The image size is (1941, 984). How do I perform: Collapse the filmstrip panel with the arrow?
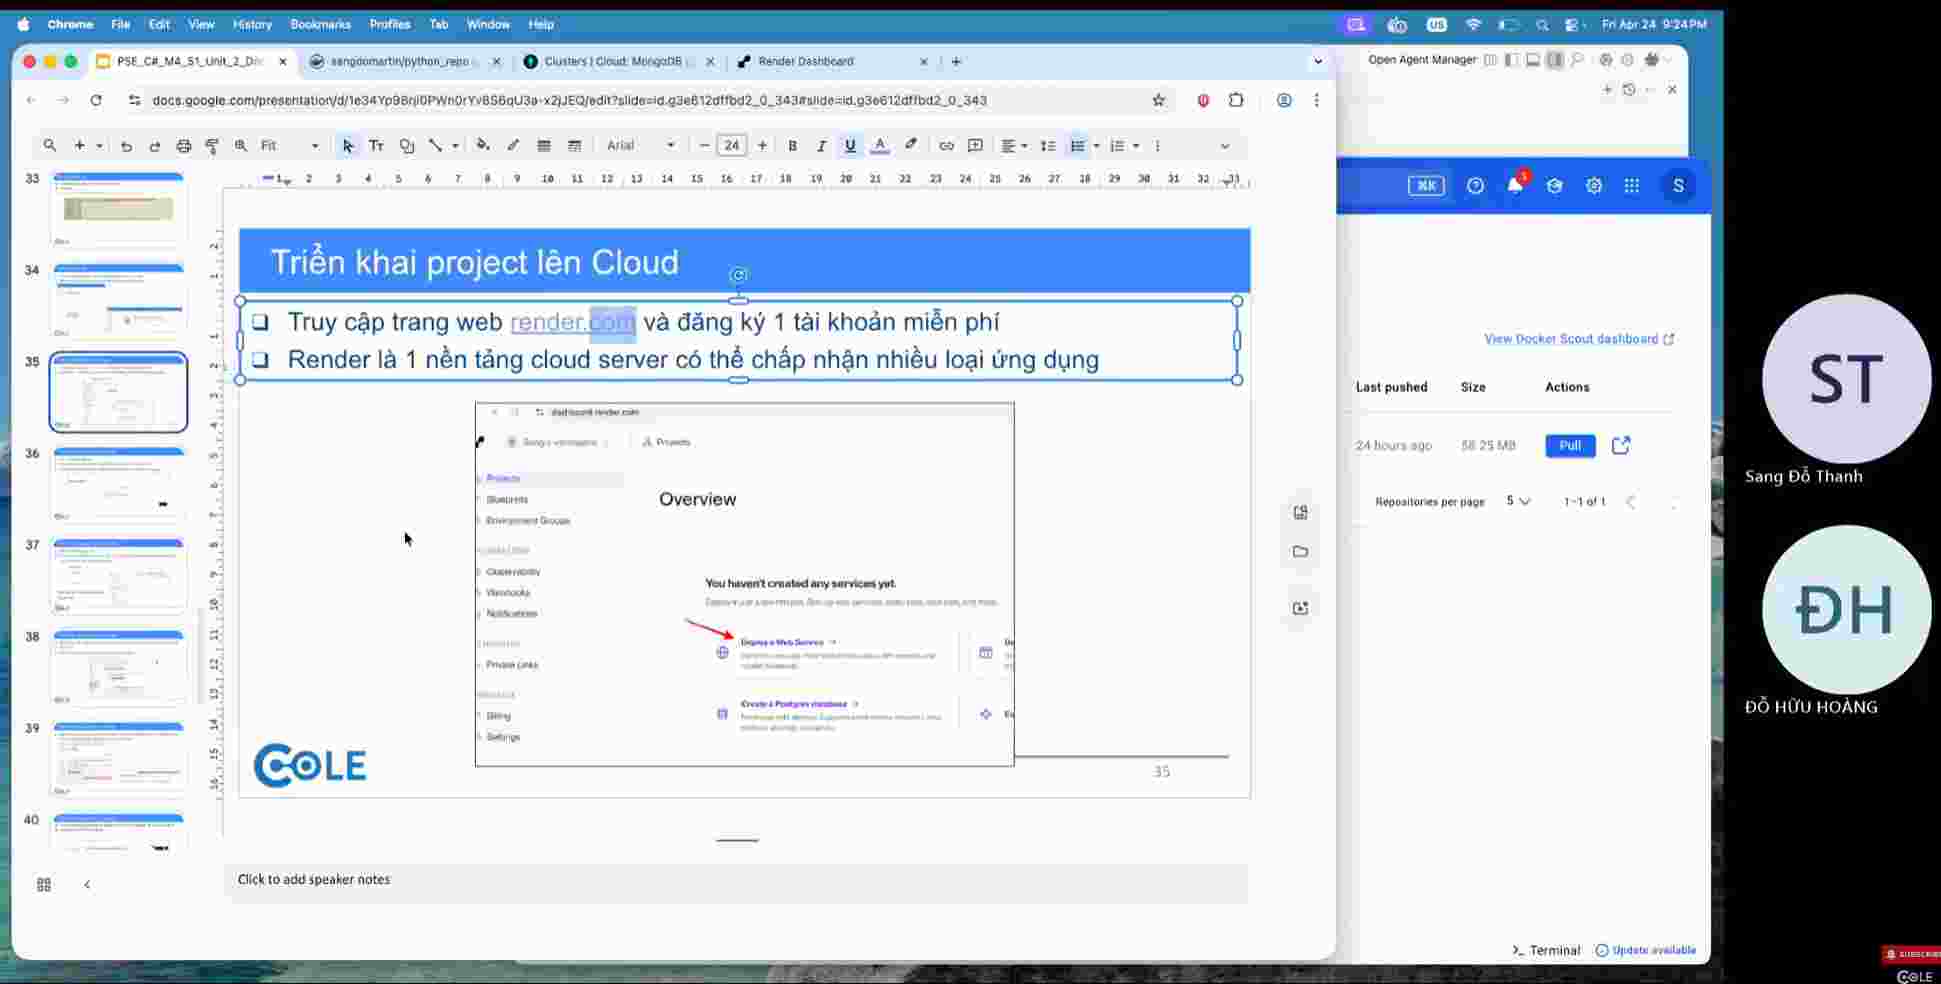tap(87, 885)
